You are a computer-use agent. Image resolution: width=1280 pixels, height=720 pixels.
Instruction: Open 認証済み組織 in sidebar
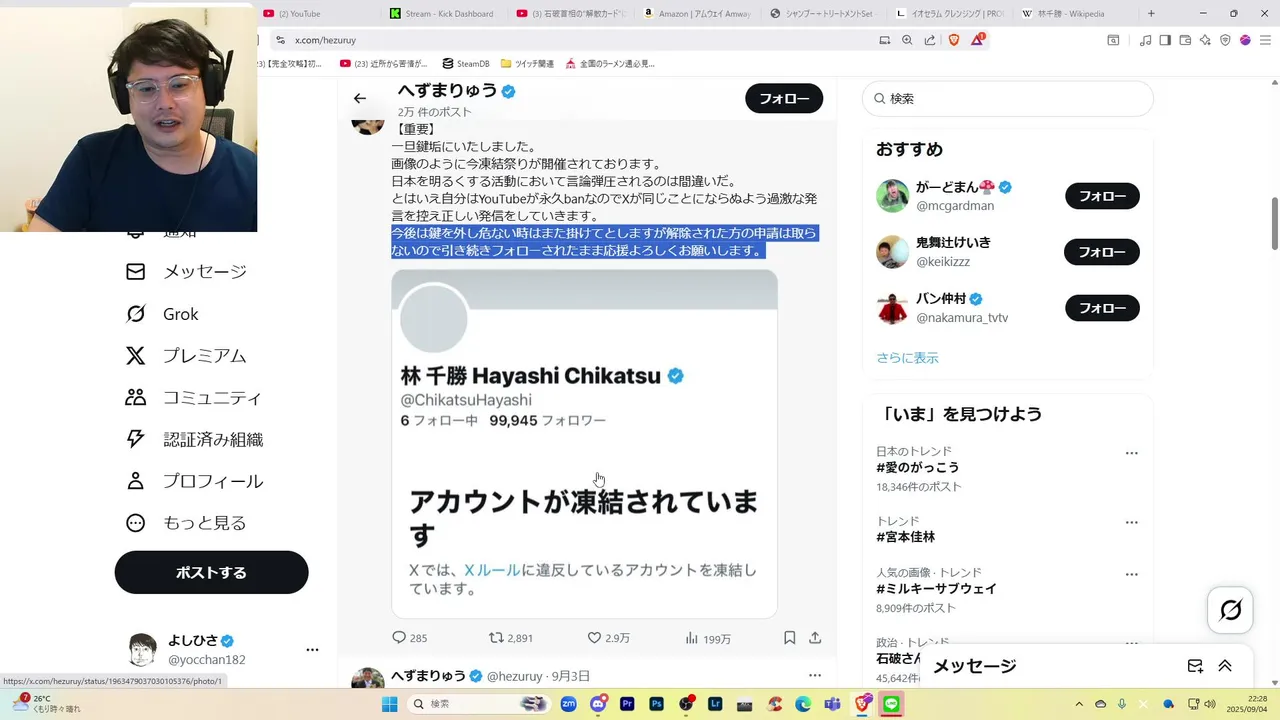(x=194, y=439)
